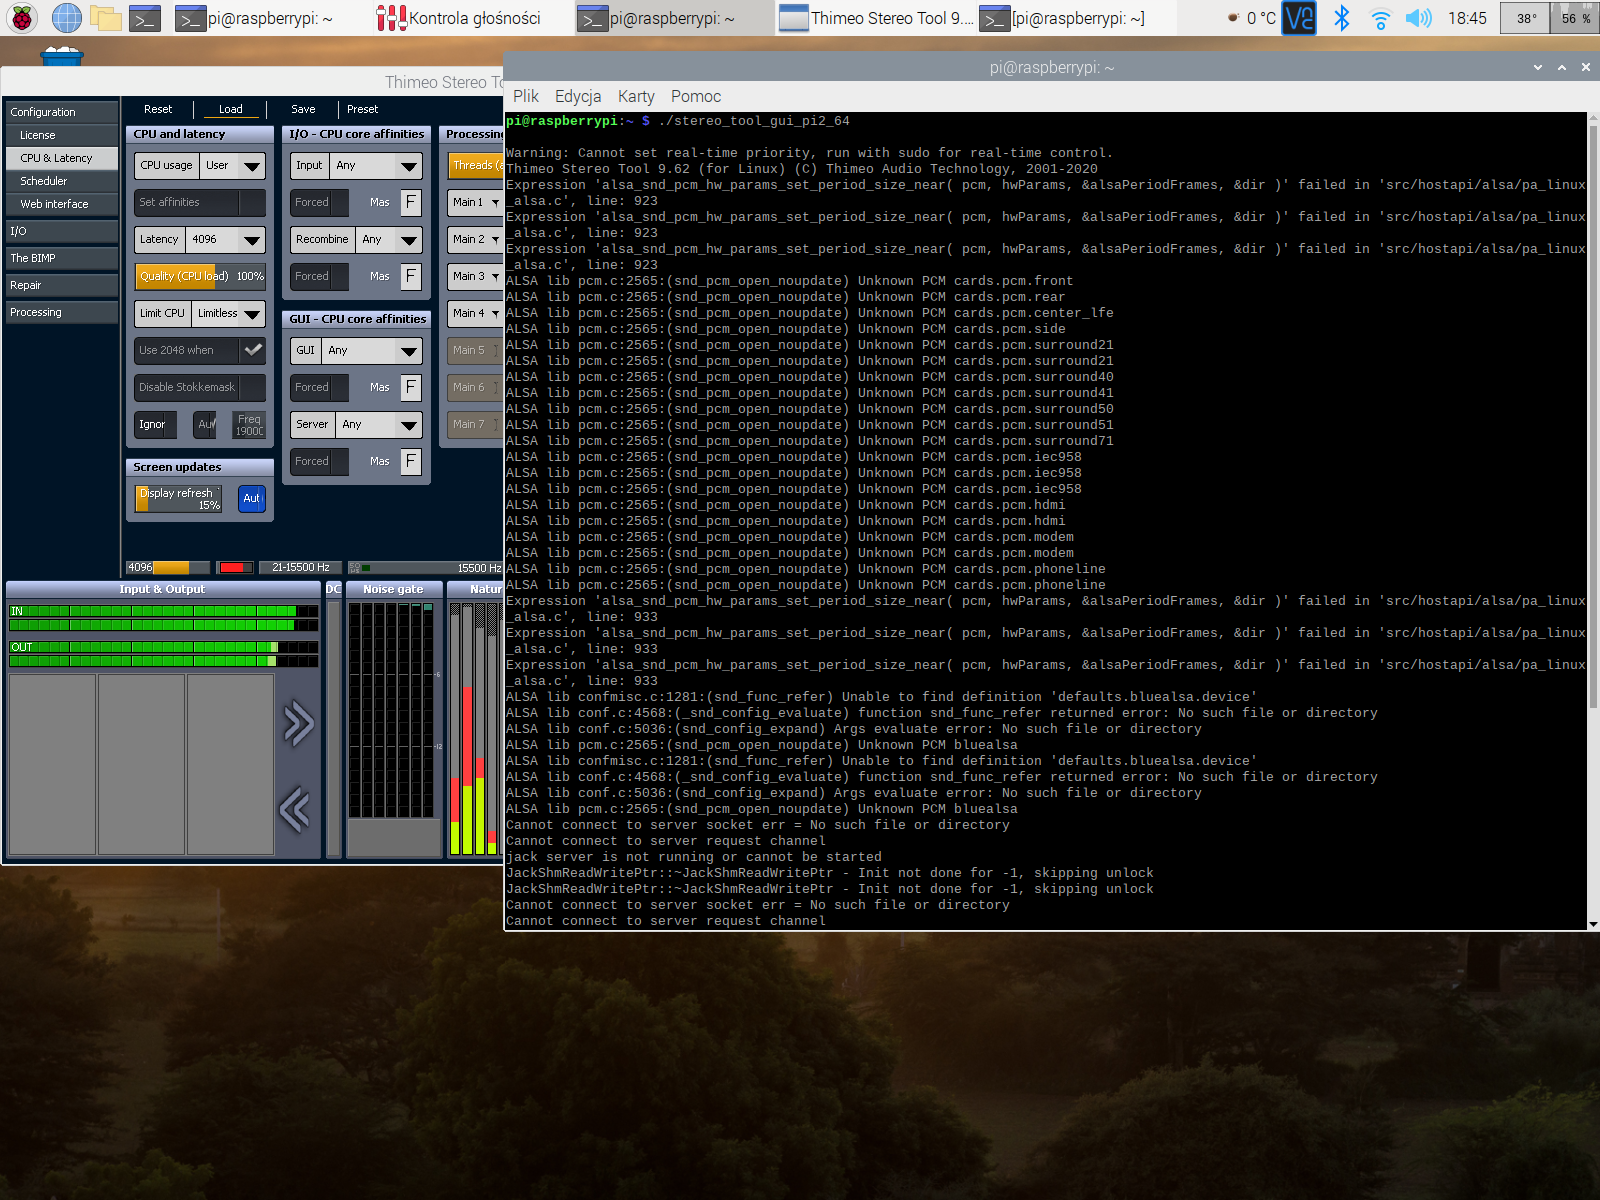Viewport: 1600px width, 1200px height.
Task: Open Limit CPU Limitless dropdown
Action: (x=229, y=313)
